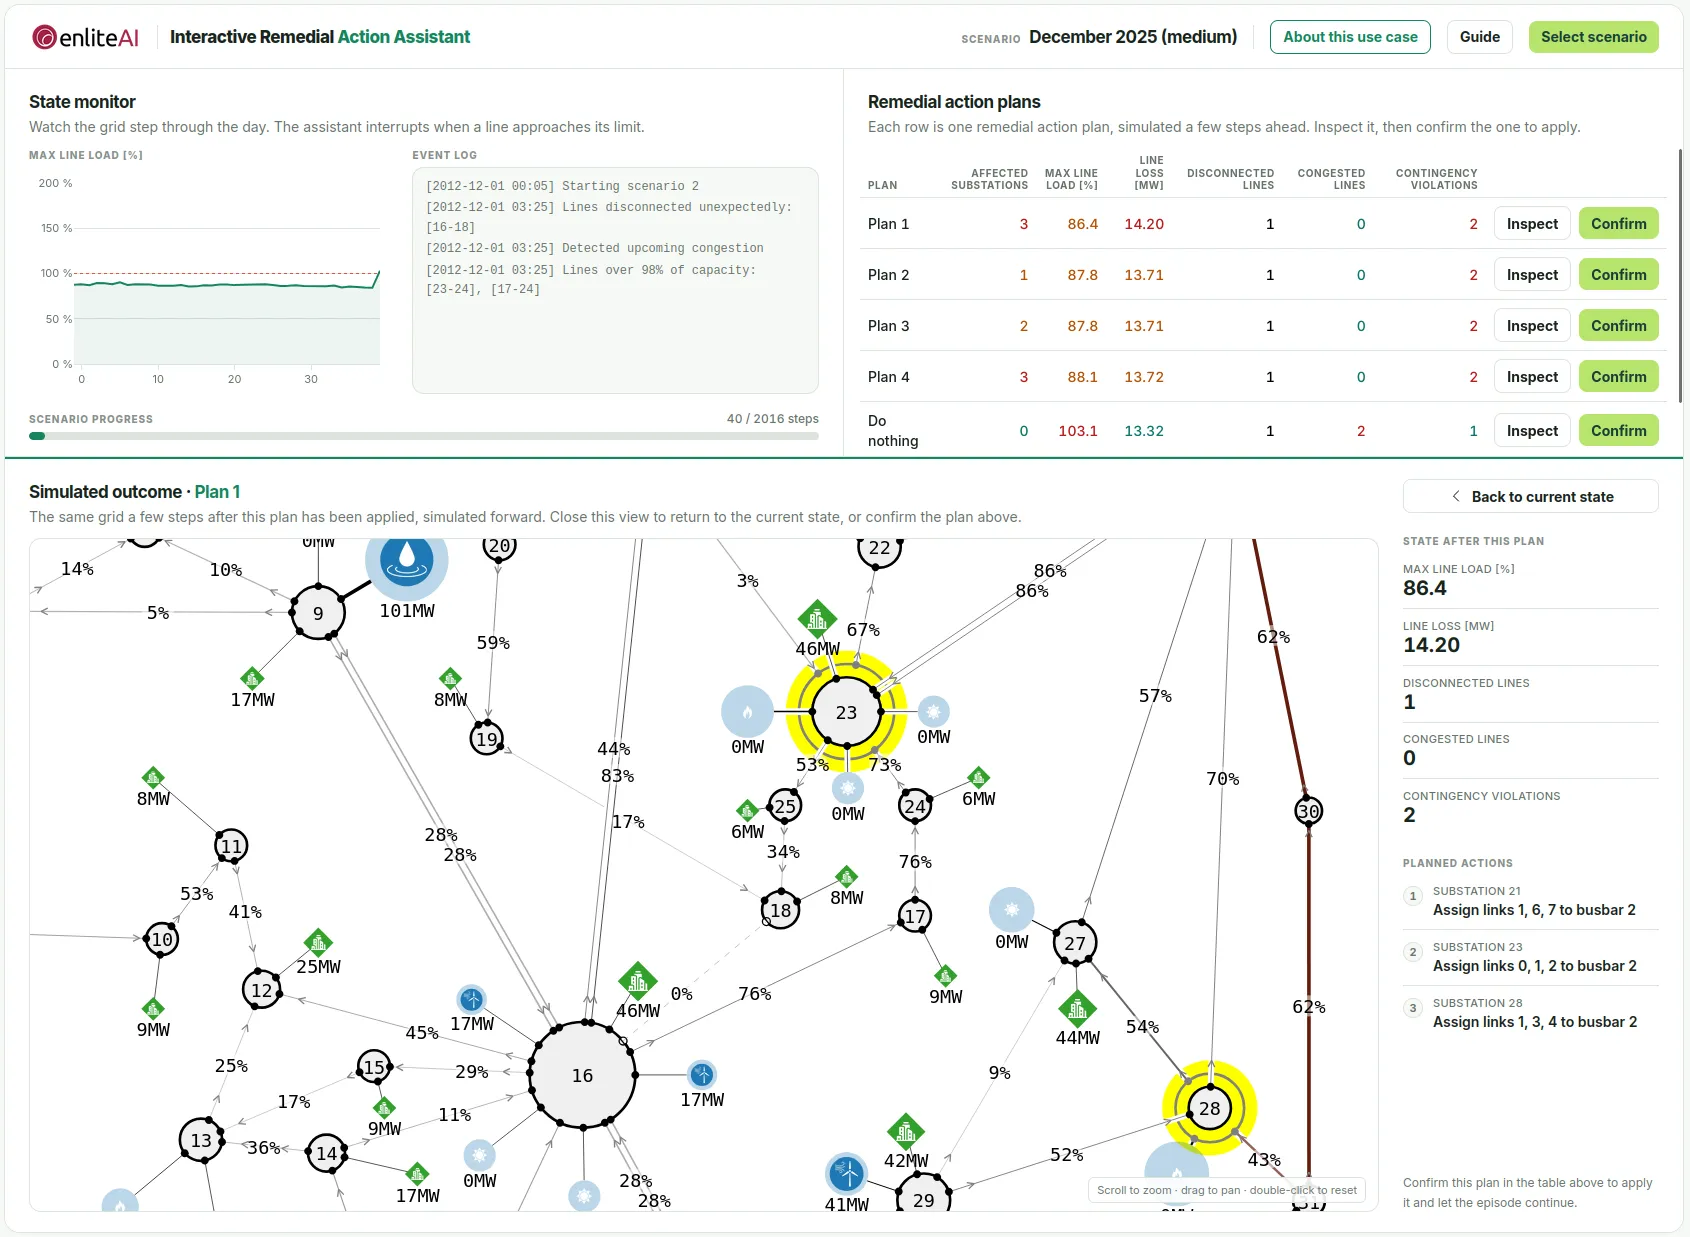Click substation node 17
The width and height of the screenshot is (1690, 1237).
[x=915, y=916]
